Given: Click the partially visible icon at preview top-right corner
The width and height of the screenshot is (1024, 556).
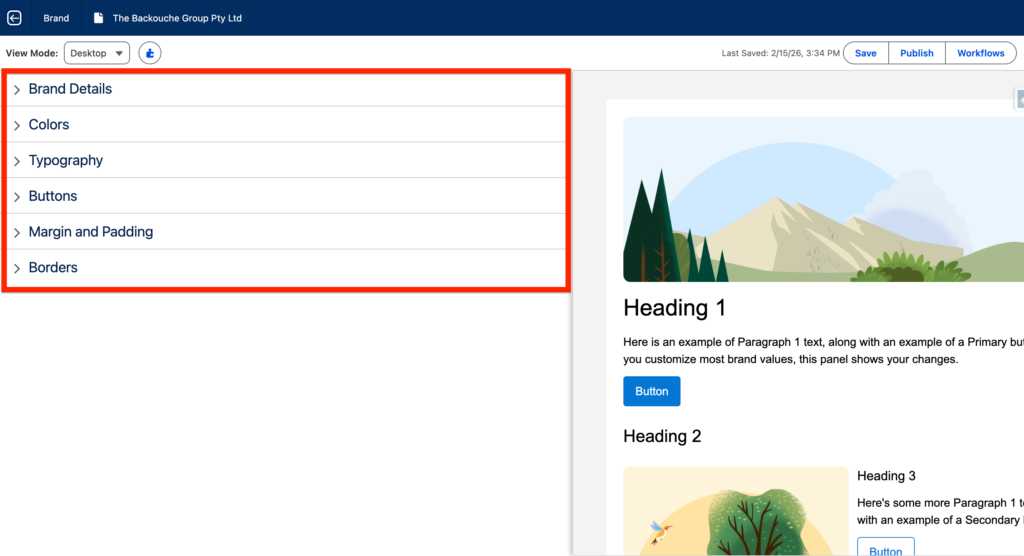Looking at the screenshot, I should (1019, 99).
